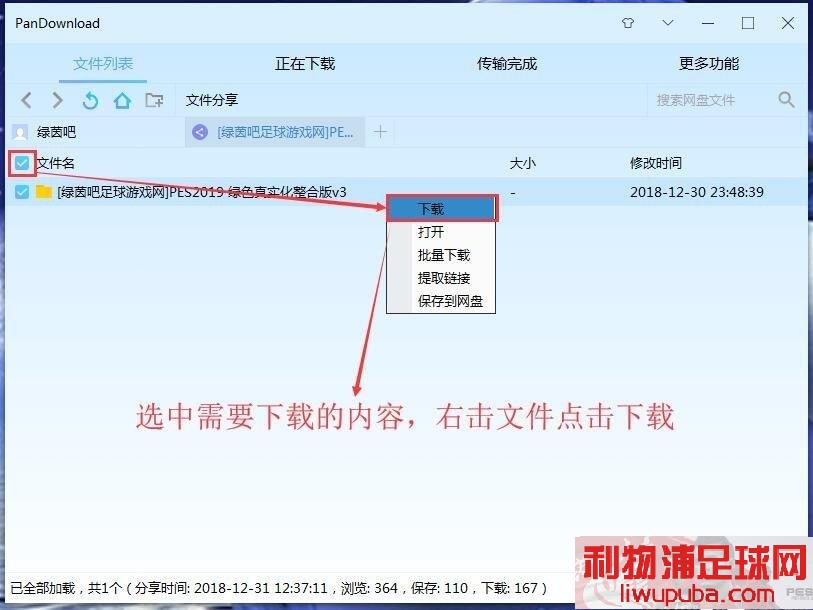Sort by the 大小 column header
This screenshot has height=610, width=813.
coord(523,163)
